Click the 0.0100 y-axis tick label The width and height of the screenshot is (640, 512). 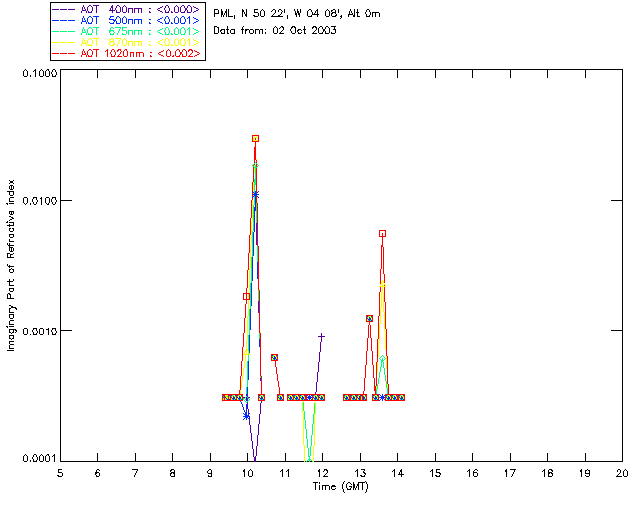[x=40, y=201]
